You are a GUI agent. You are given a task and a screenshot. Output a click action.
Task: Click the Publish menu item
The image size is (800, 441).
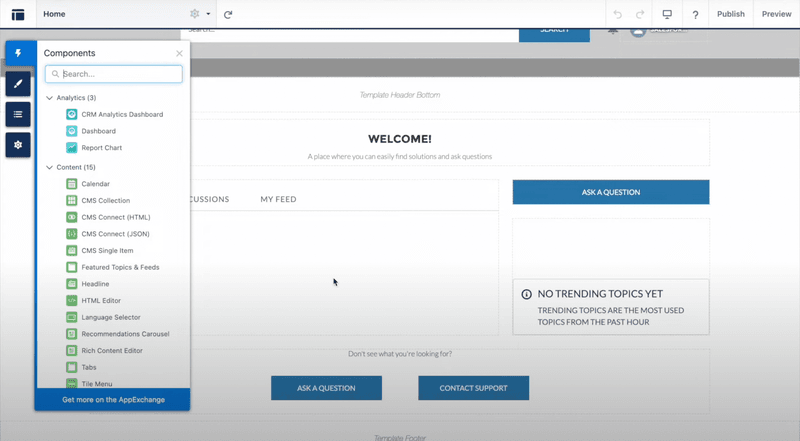(x=730, y=14)
